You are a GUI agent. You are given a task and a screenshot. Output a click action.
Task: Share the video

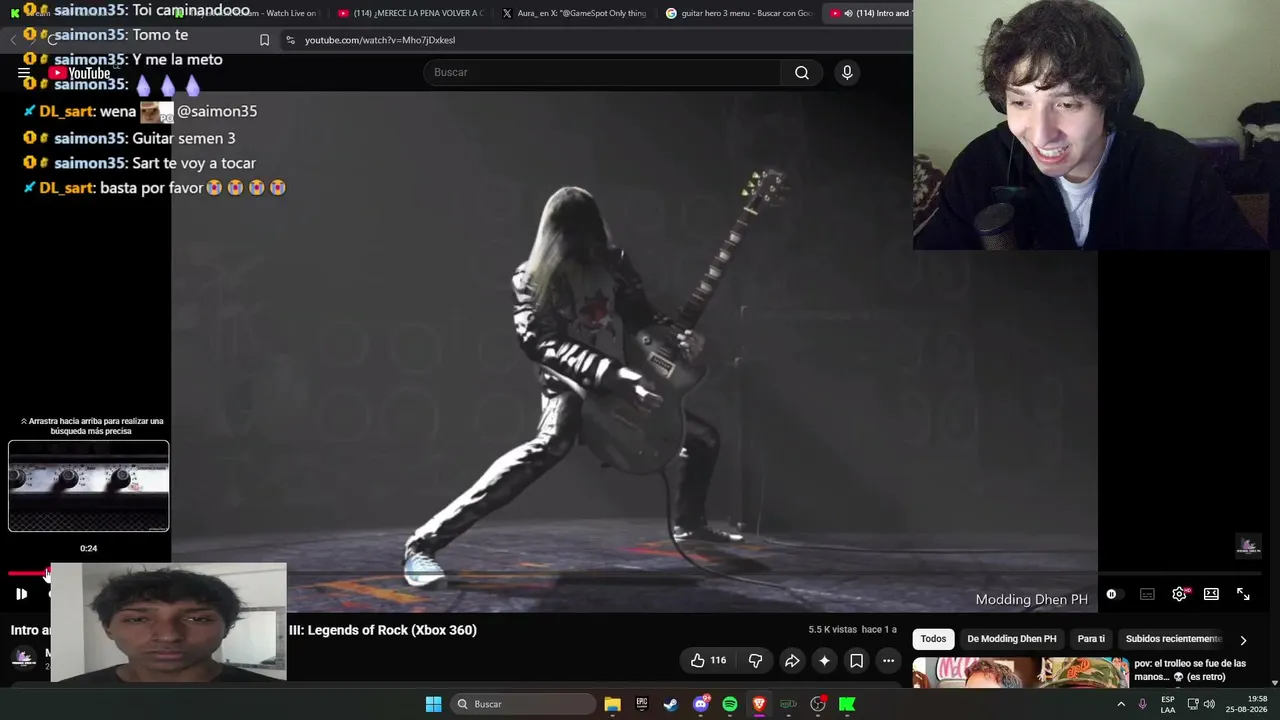[x=791, y=660]
